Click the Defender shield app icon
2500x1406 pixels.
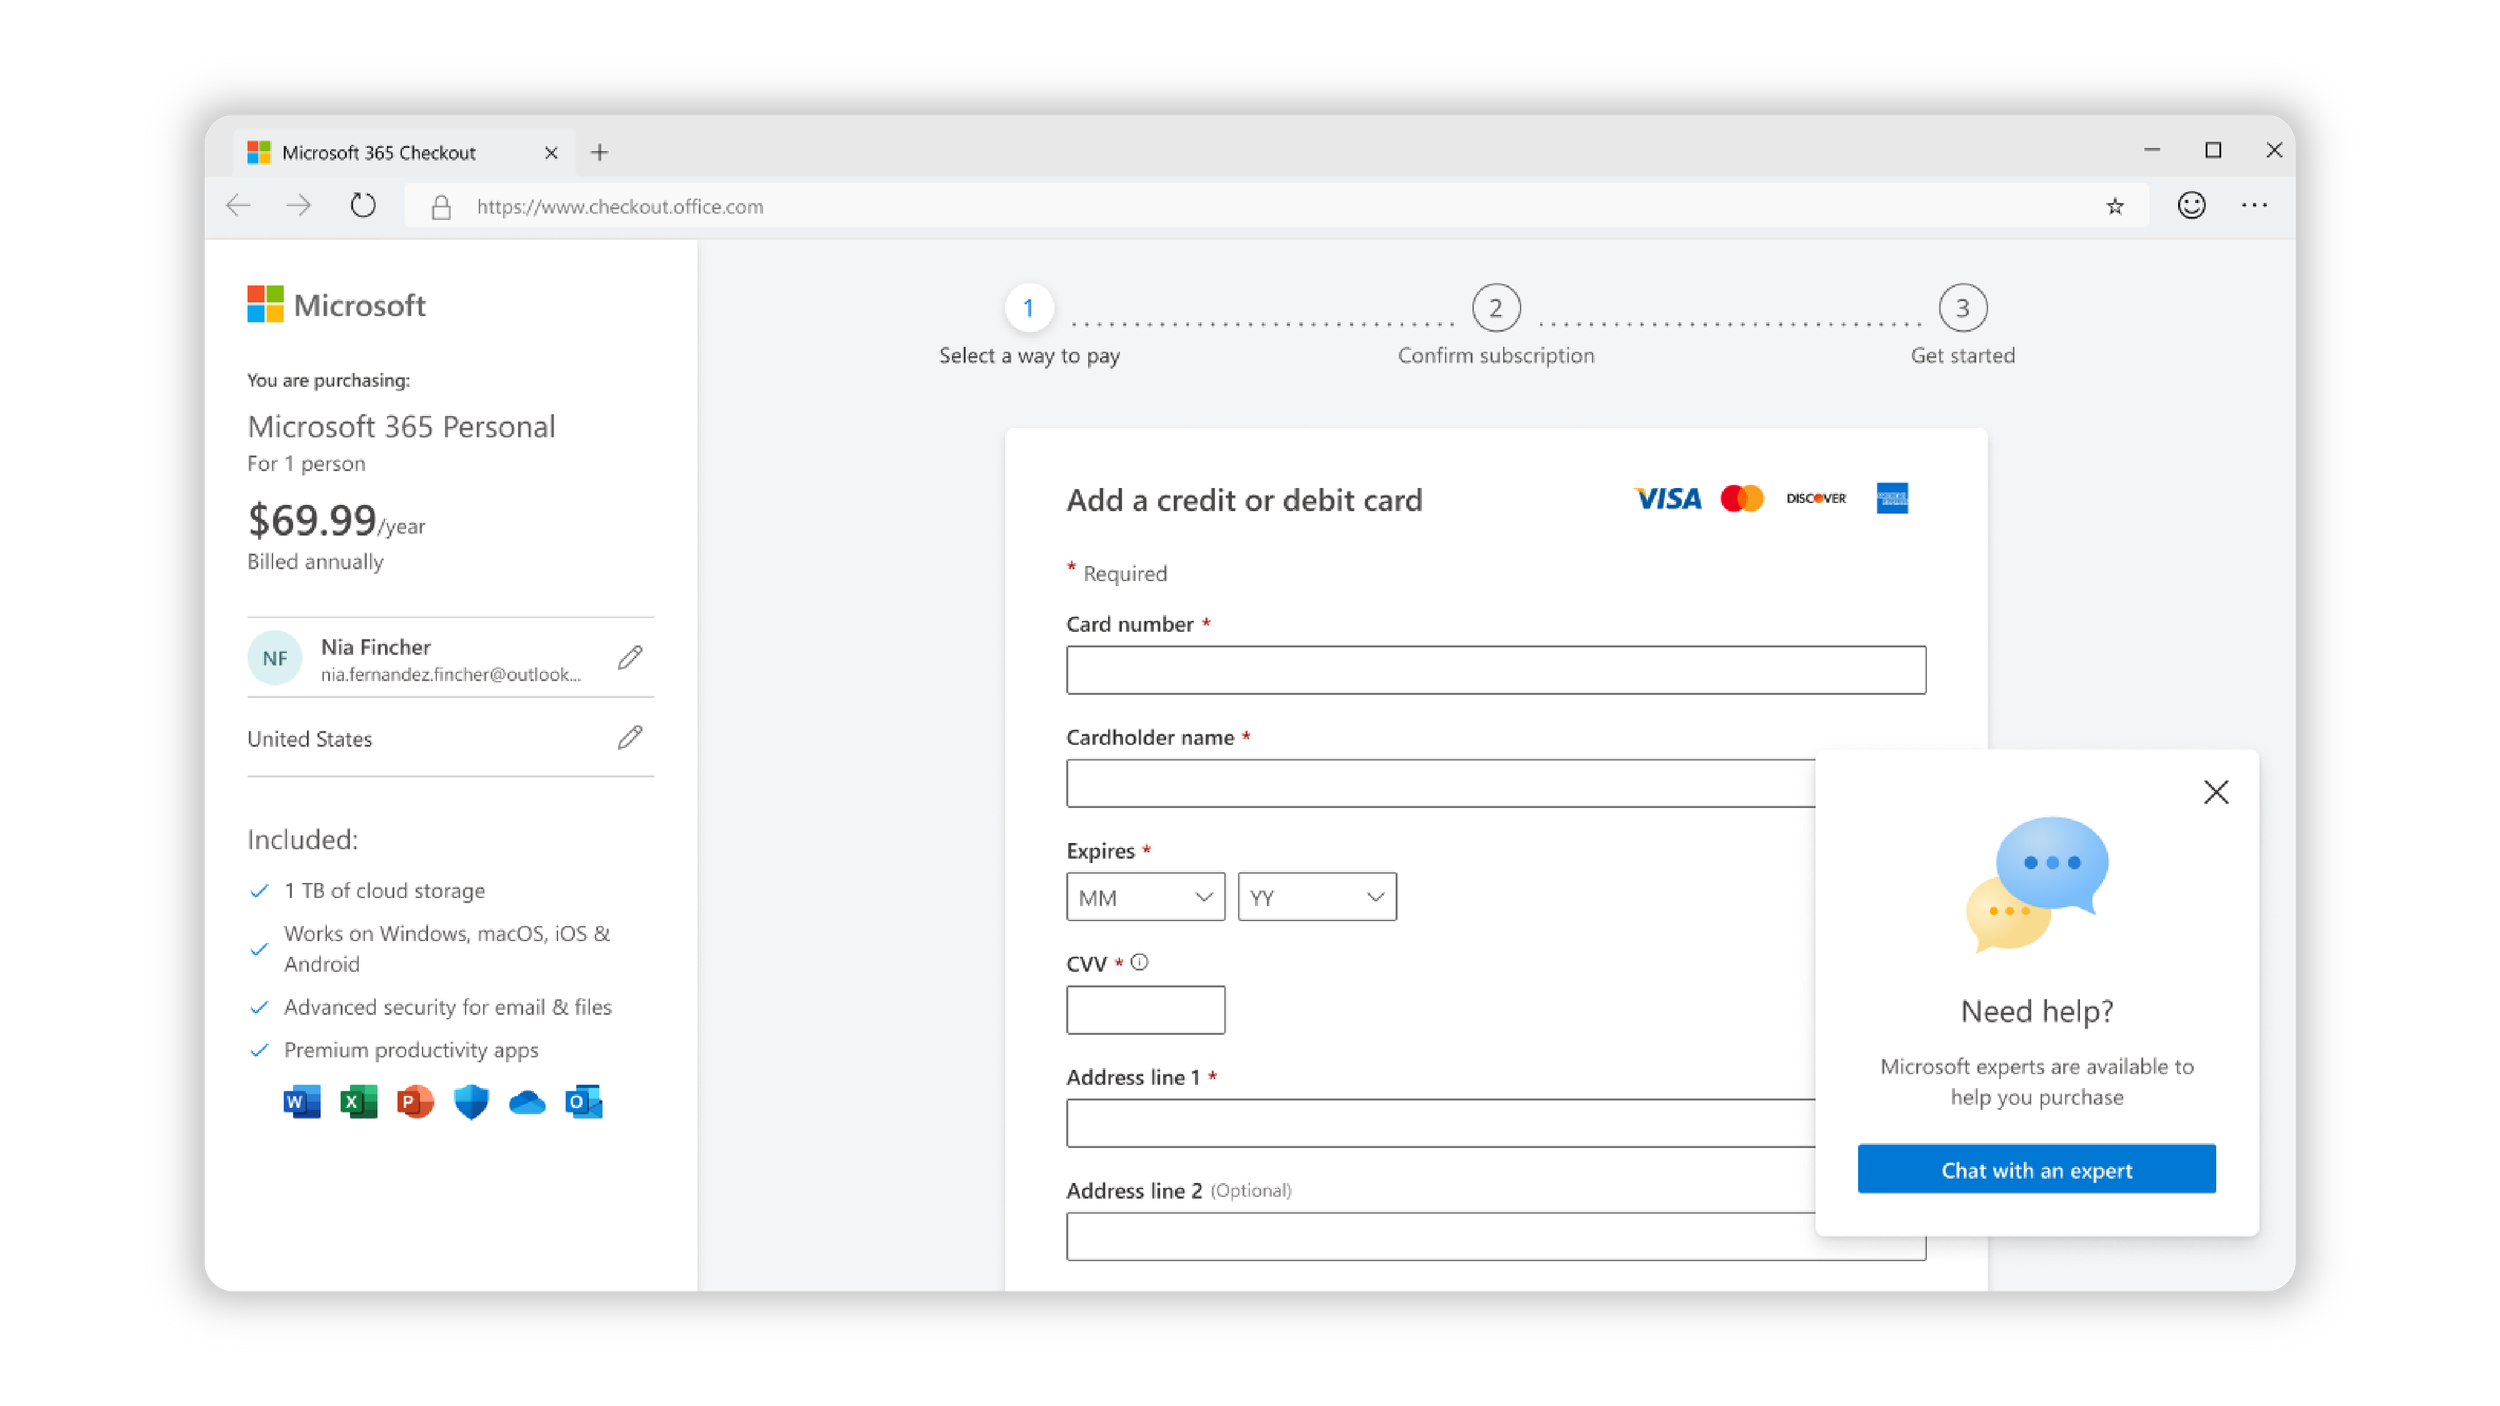(x=471, y=1102)
